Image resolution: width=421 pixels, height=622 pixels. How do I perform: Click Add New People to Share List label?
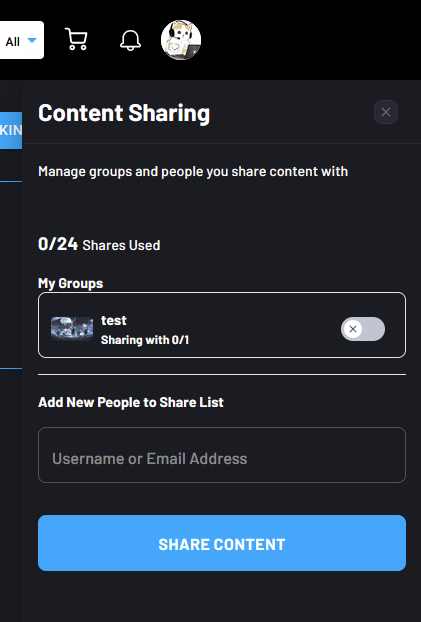point(131,402)
